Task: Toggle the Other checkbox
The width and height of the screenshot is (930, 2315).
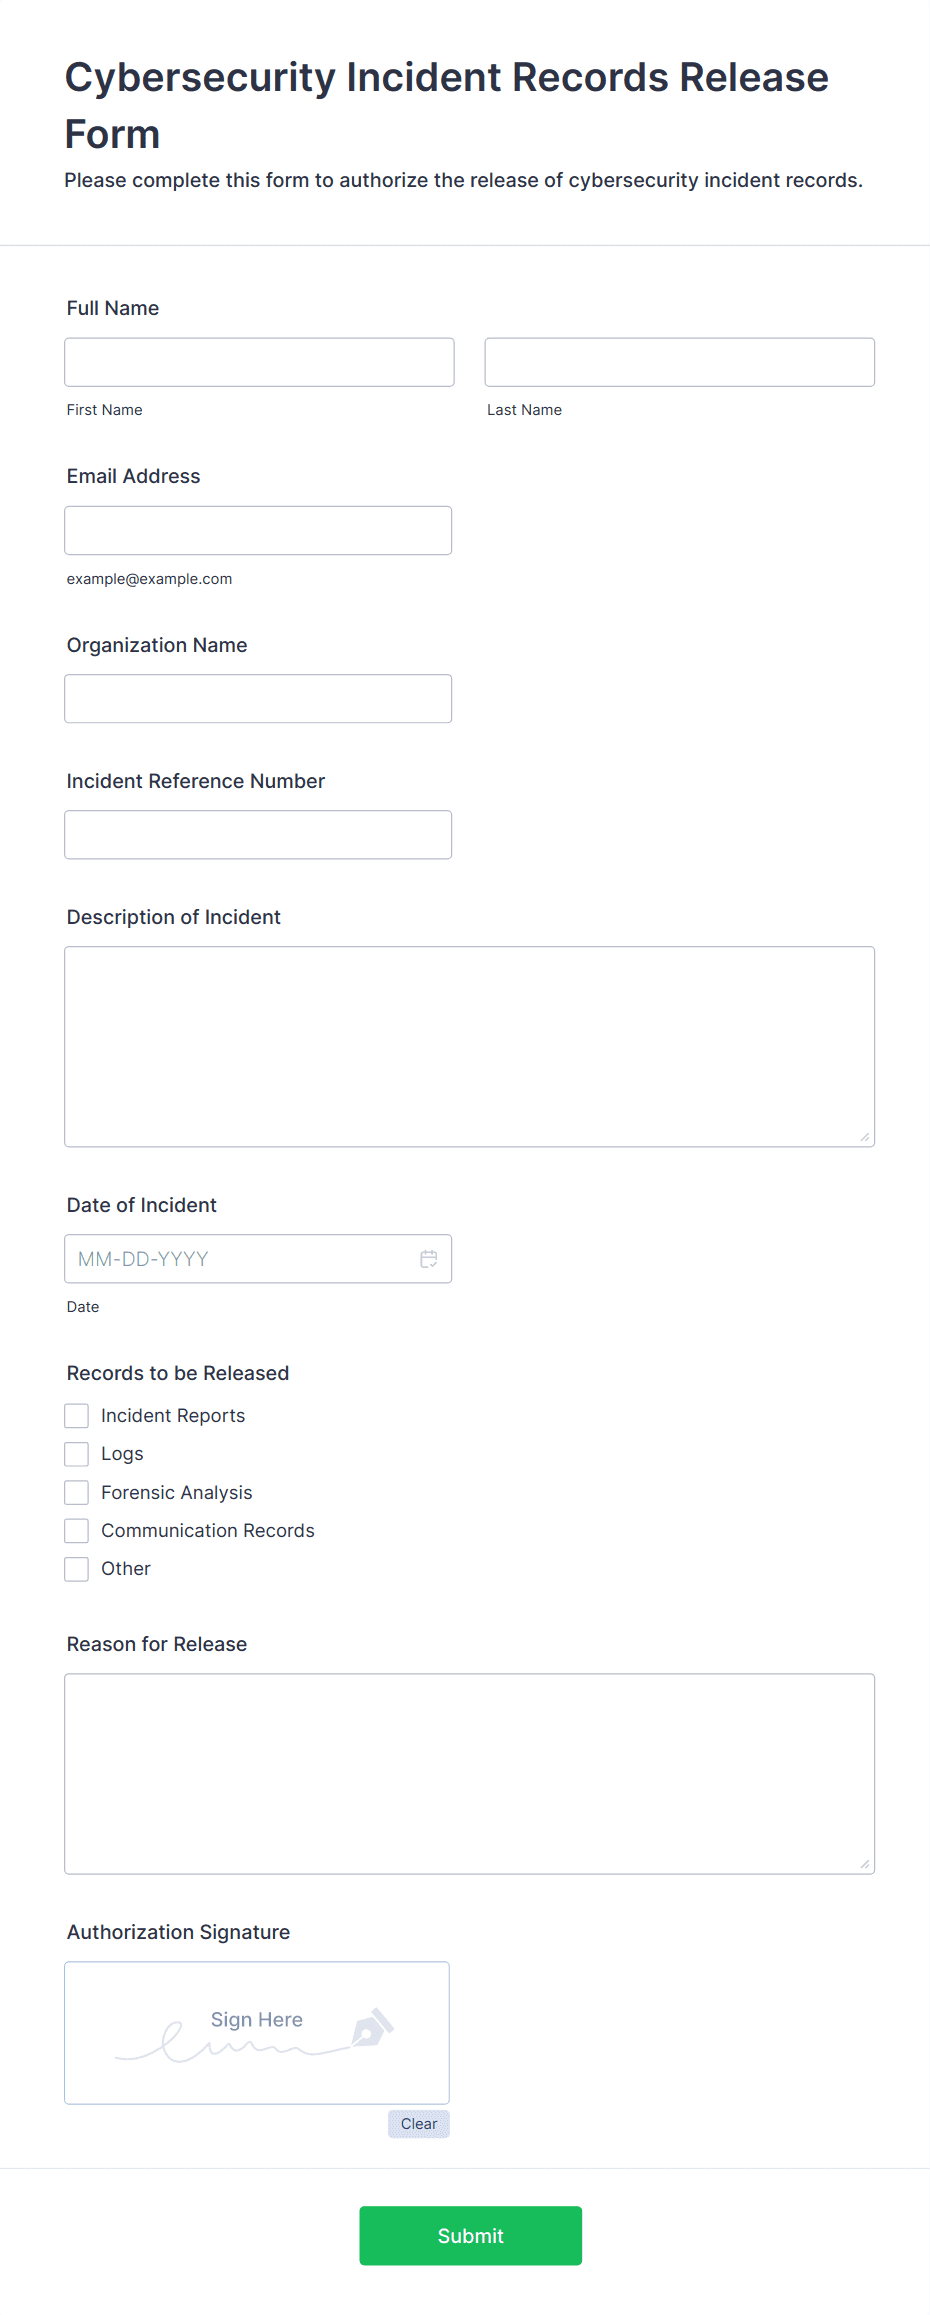Action: click(x=77, y=1569)
